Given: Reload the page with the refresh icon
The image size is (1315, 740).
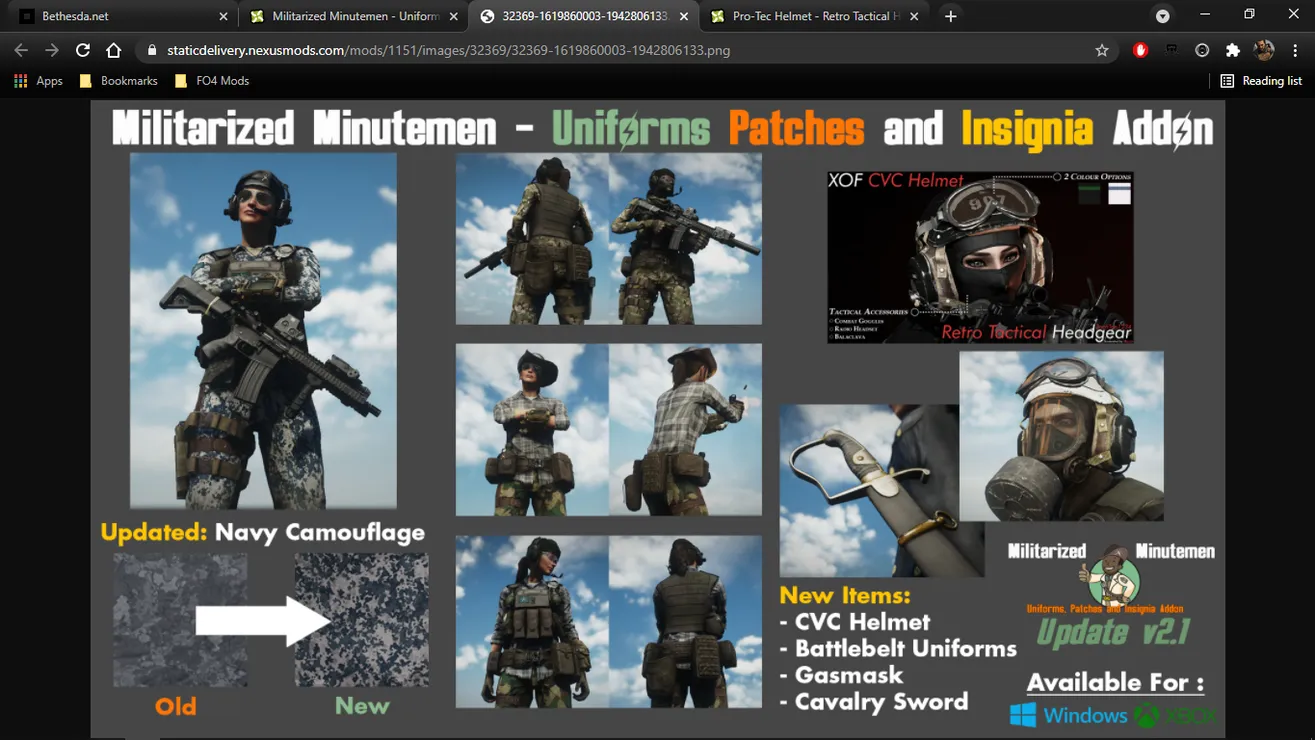Looking at the screenshot, I should coord(83,50).
